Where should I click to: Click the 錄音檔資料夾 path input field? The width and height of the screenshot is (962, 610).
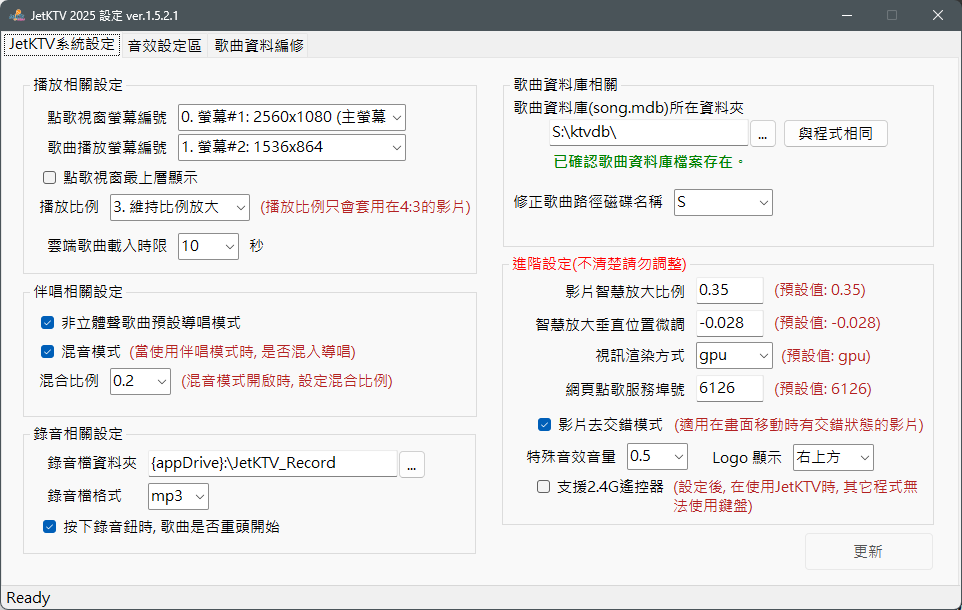pyautogui.click(x=273, y=463)
